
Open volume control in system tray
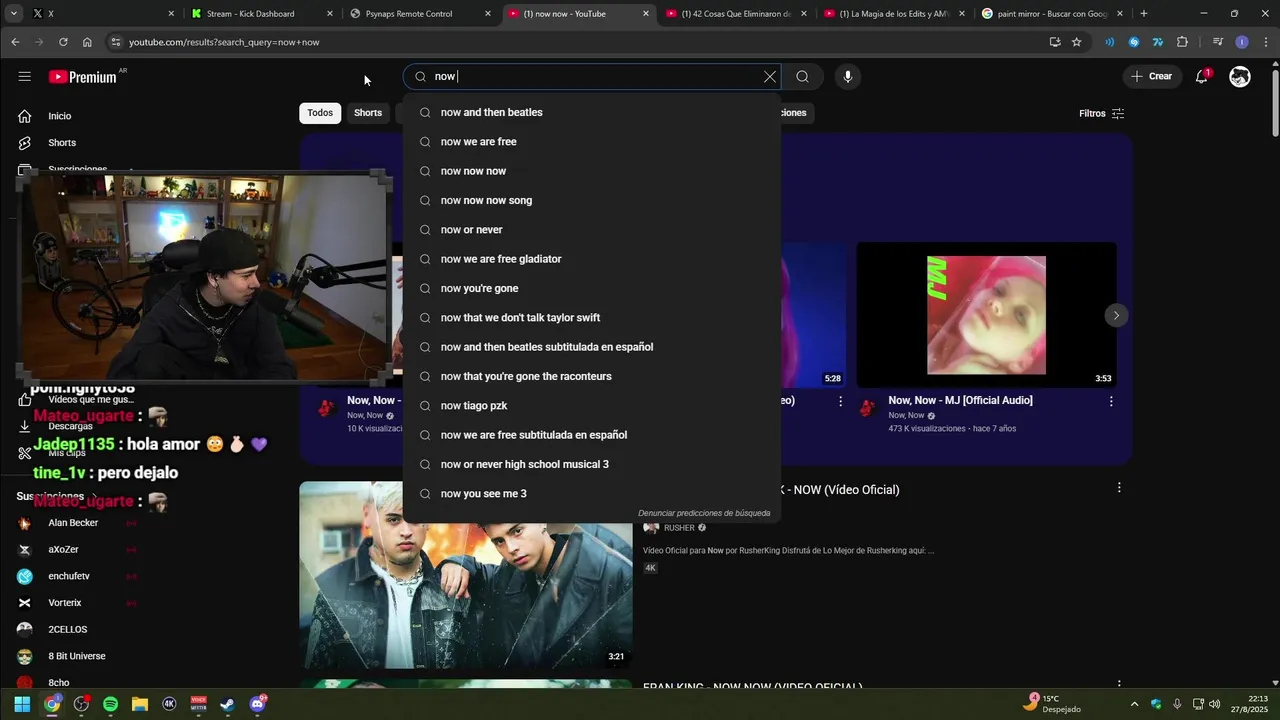1215,704
